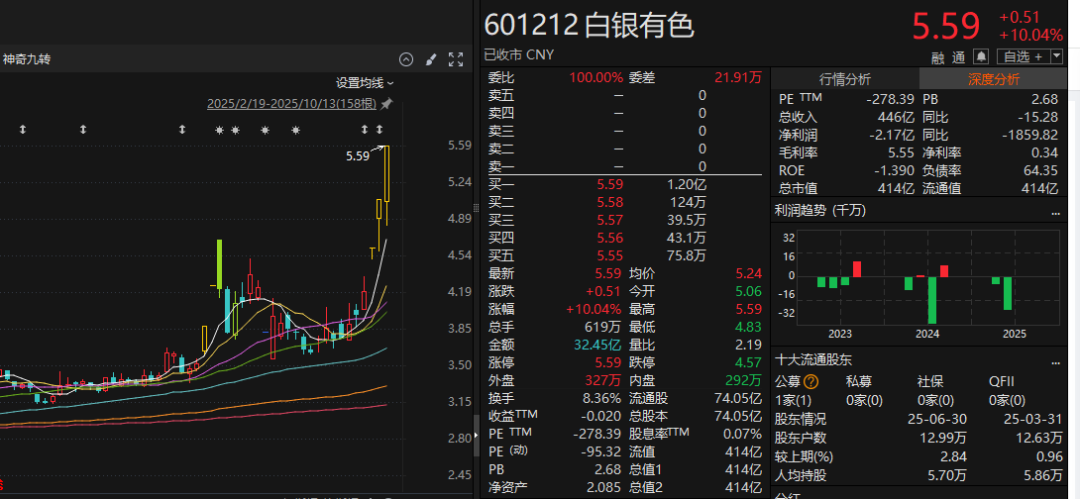This screenshot has height=499, width=1080.
Task: Click the splitter grip beside the order book
Action: (475, 208)
